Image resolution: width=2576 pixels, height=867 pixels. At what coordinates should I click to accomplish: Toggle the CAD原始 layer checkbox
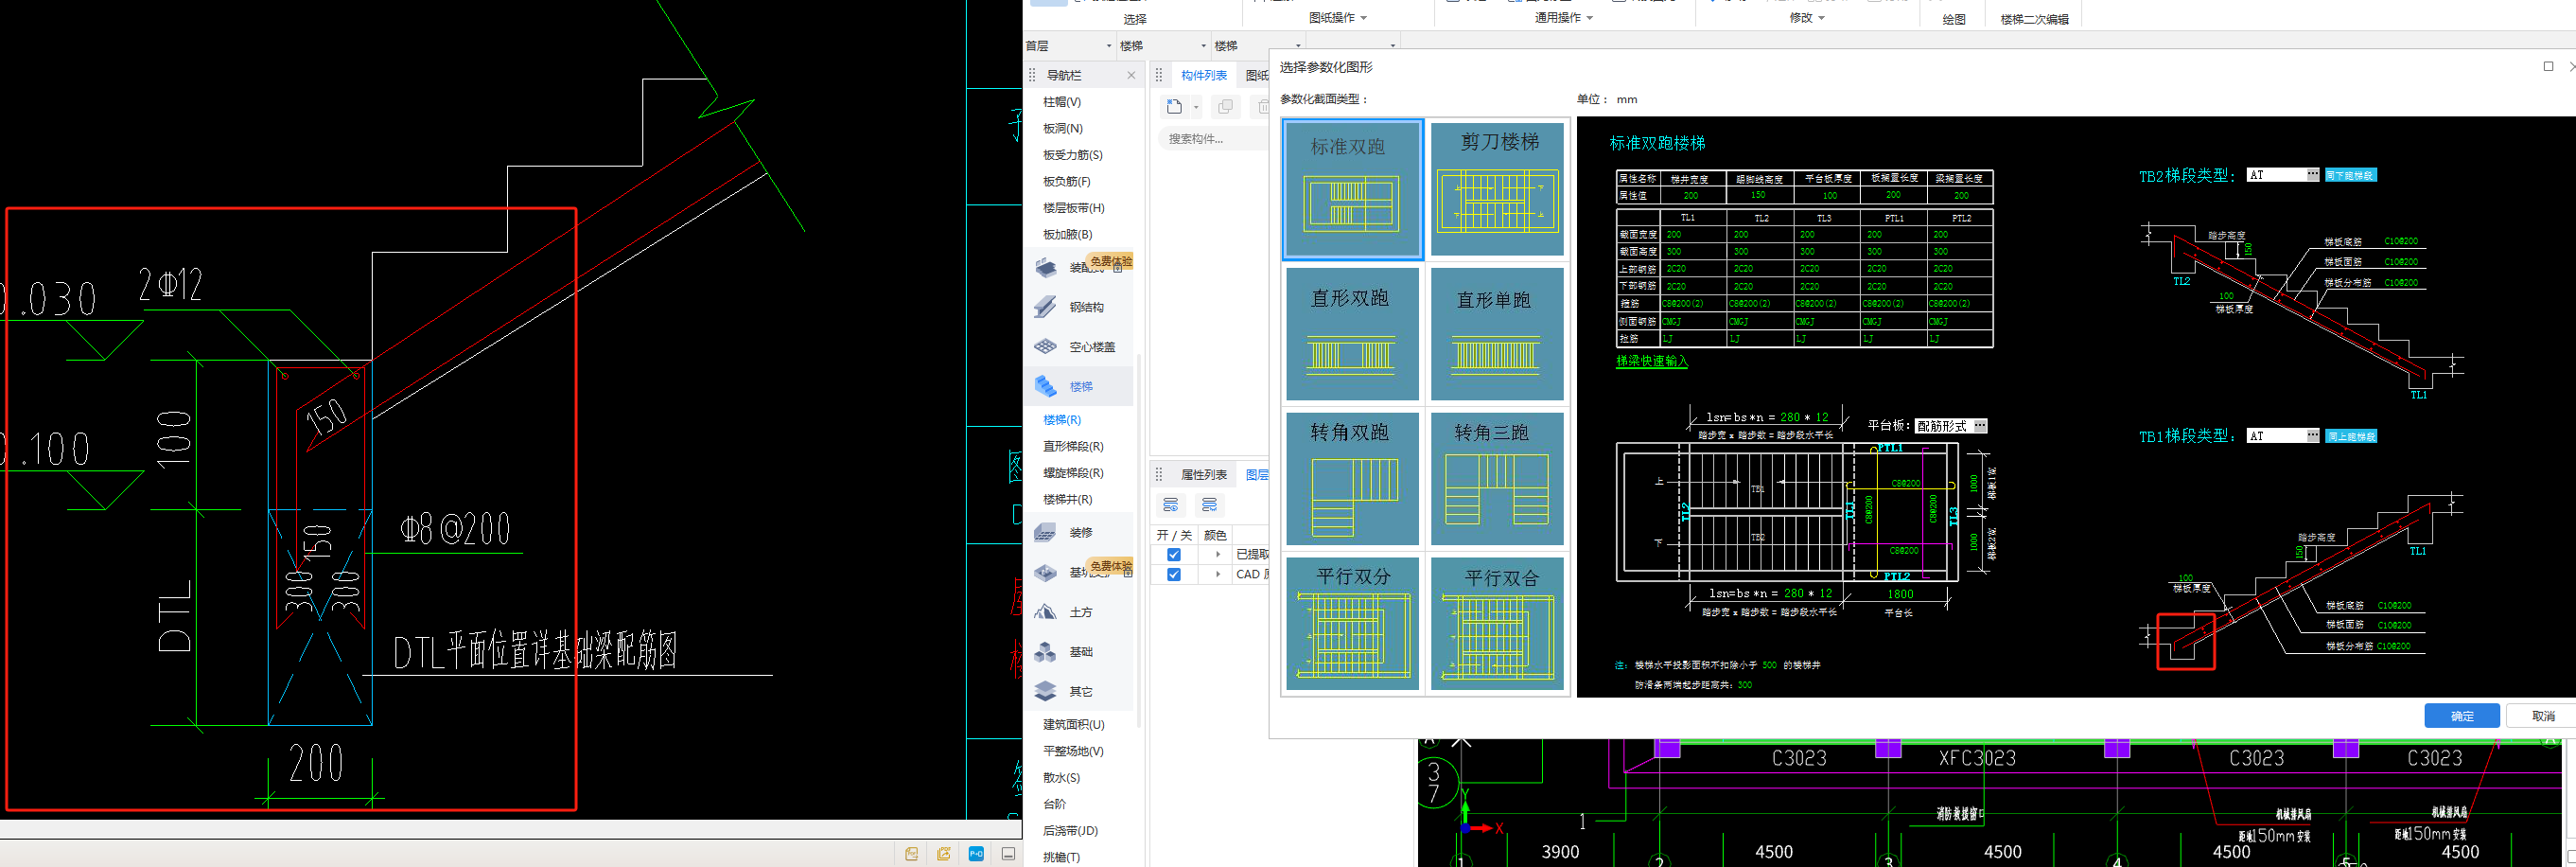[1174, 575]
